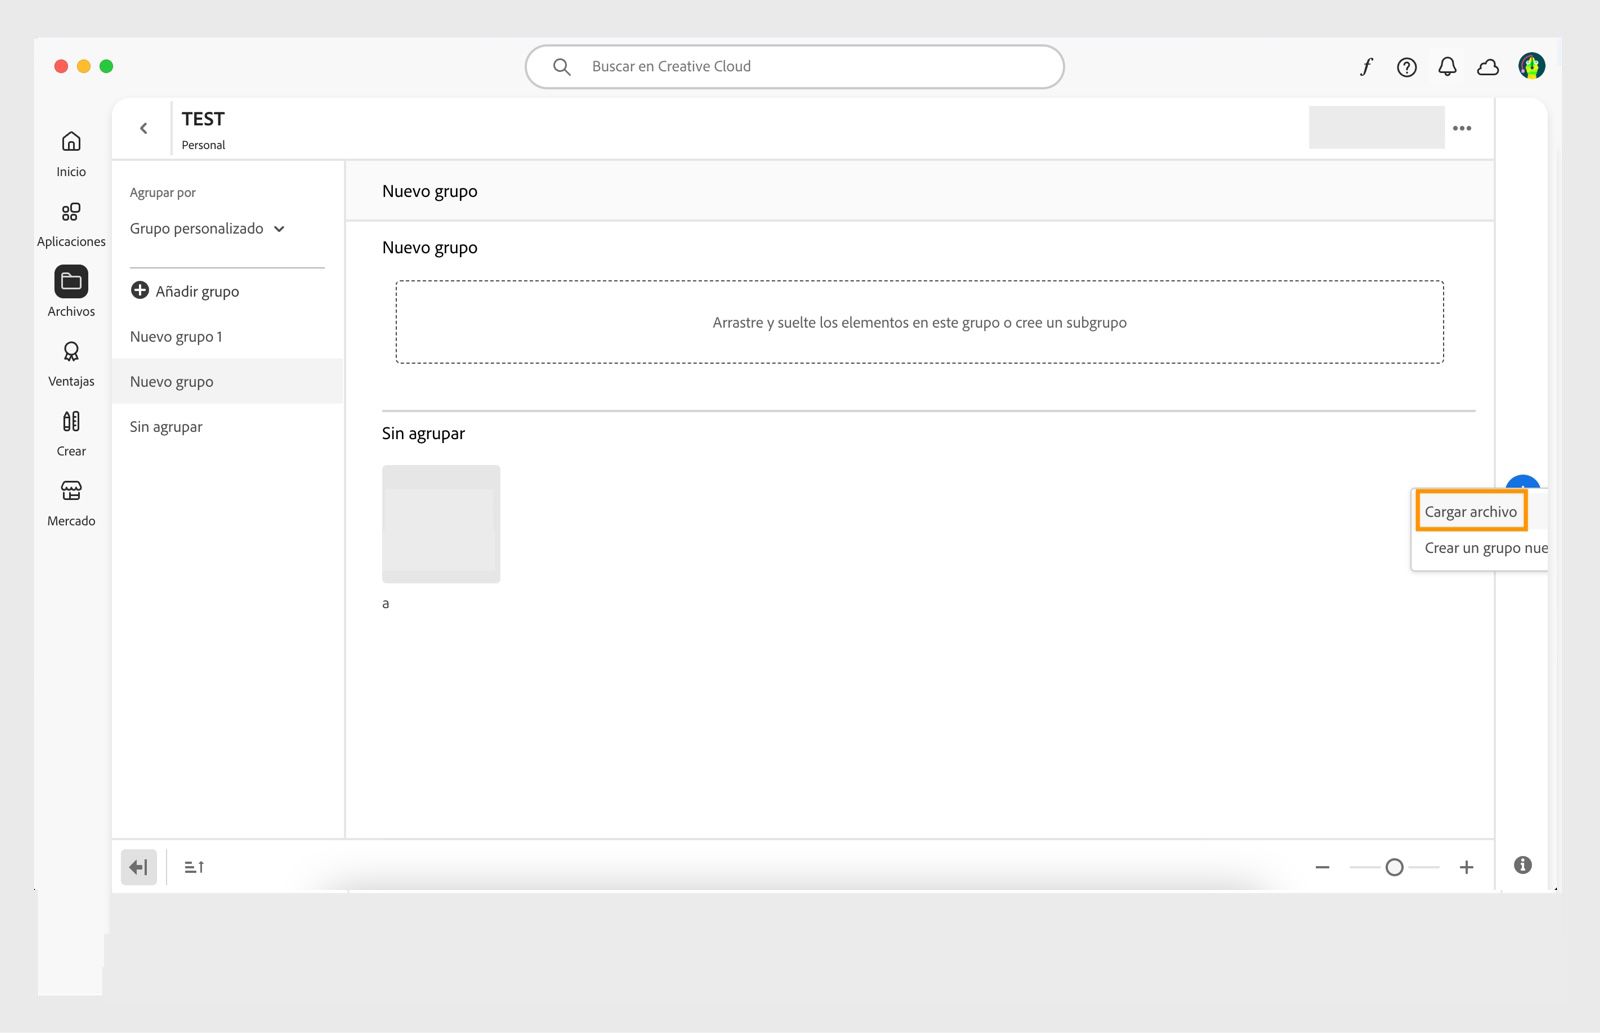
Task: Click Añadir grupo label
Action: [197, 291]
